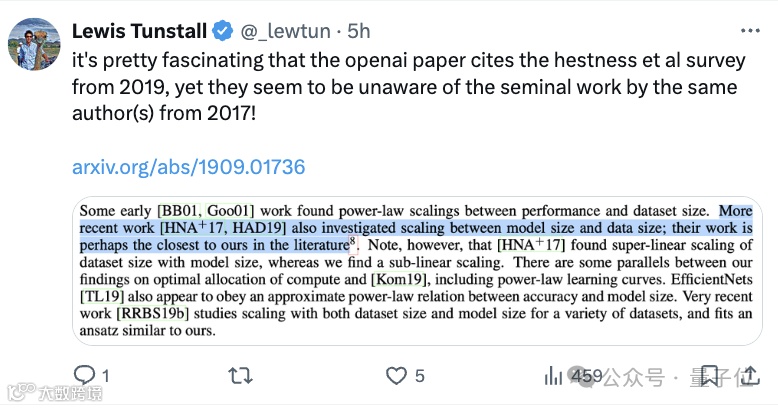This screenshot has width=778, height=408.
Task: Click the 459 view count
Action: tap(586, 376)
